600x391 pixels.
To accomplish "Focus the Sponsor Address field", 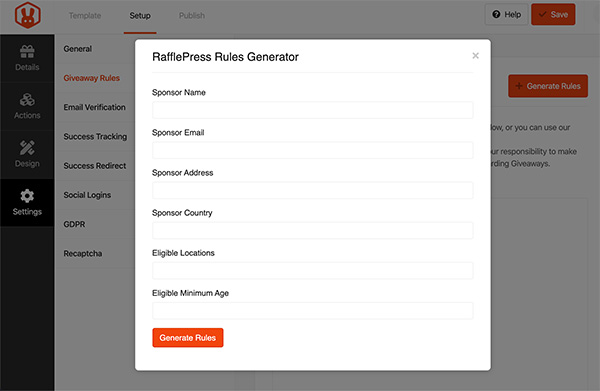I will tap(313, 191).
